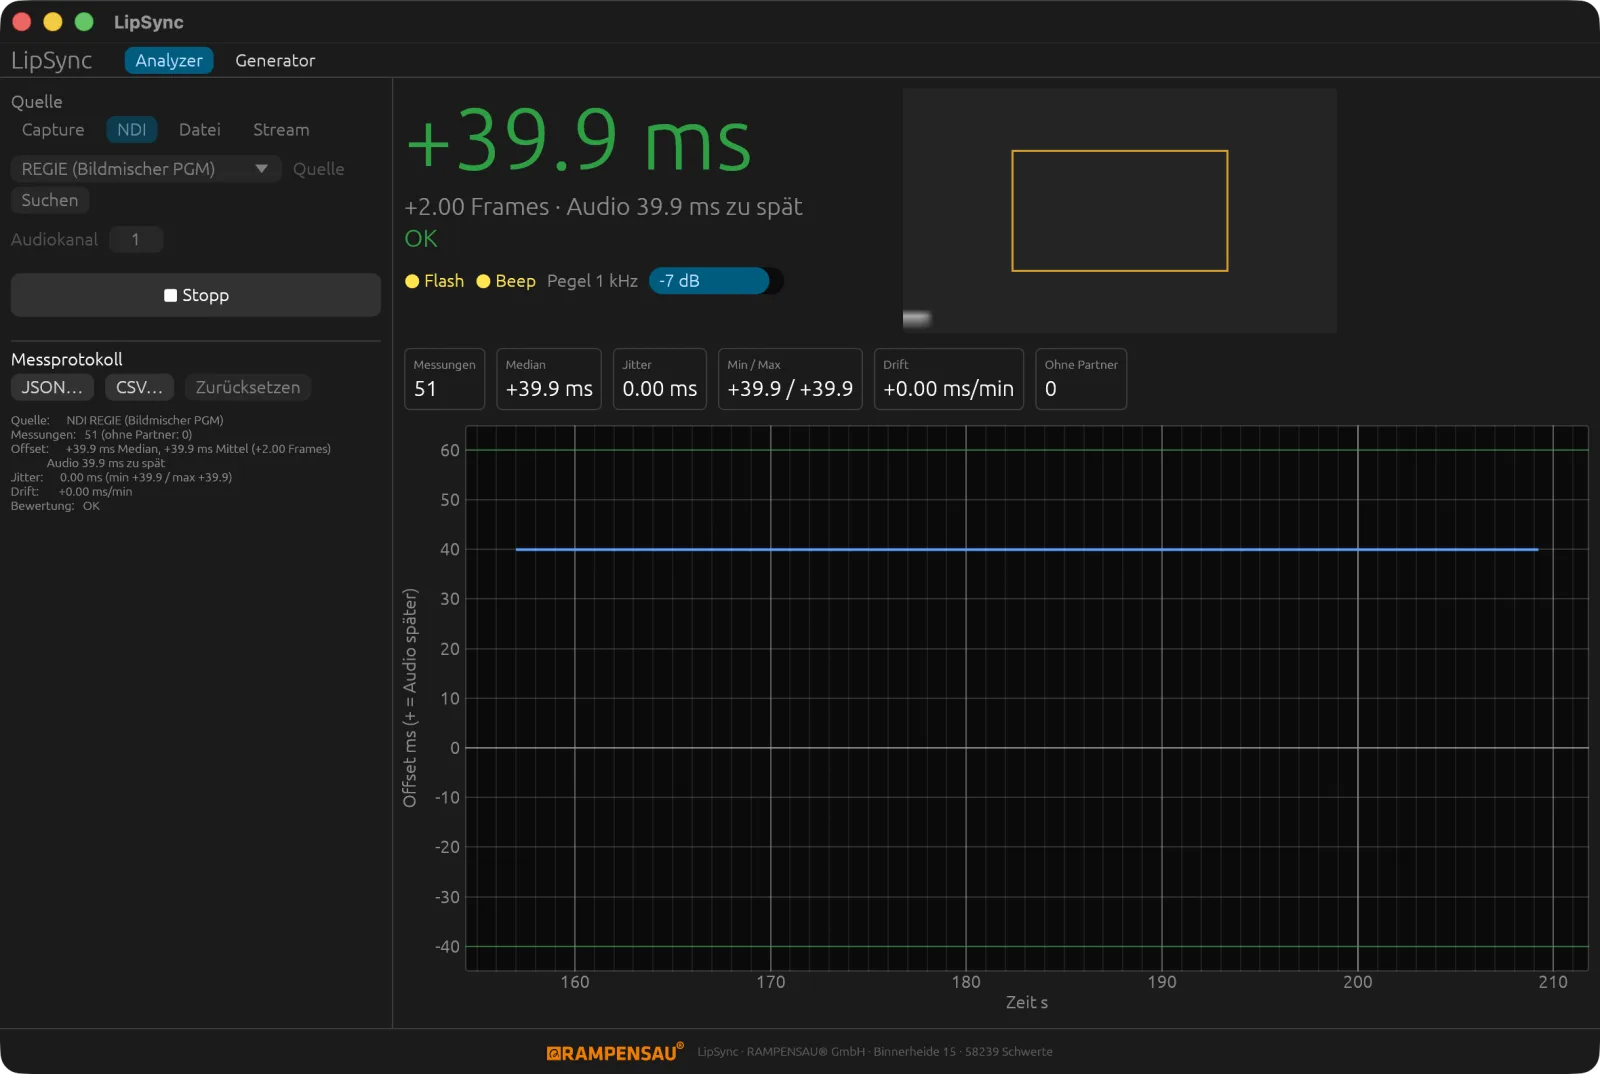Click the -7 dB level meter
1600x1074 pixels.
click(x=716, y=281)
